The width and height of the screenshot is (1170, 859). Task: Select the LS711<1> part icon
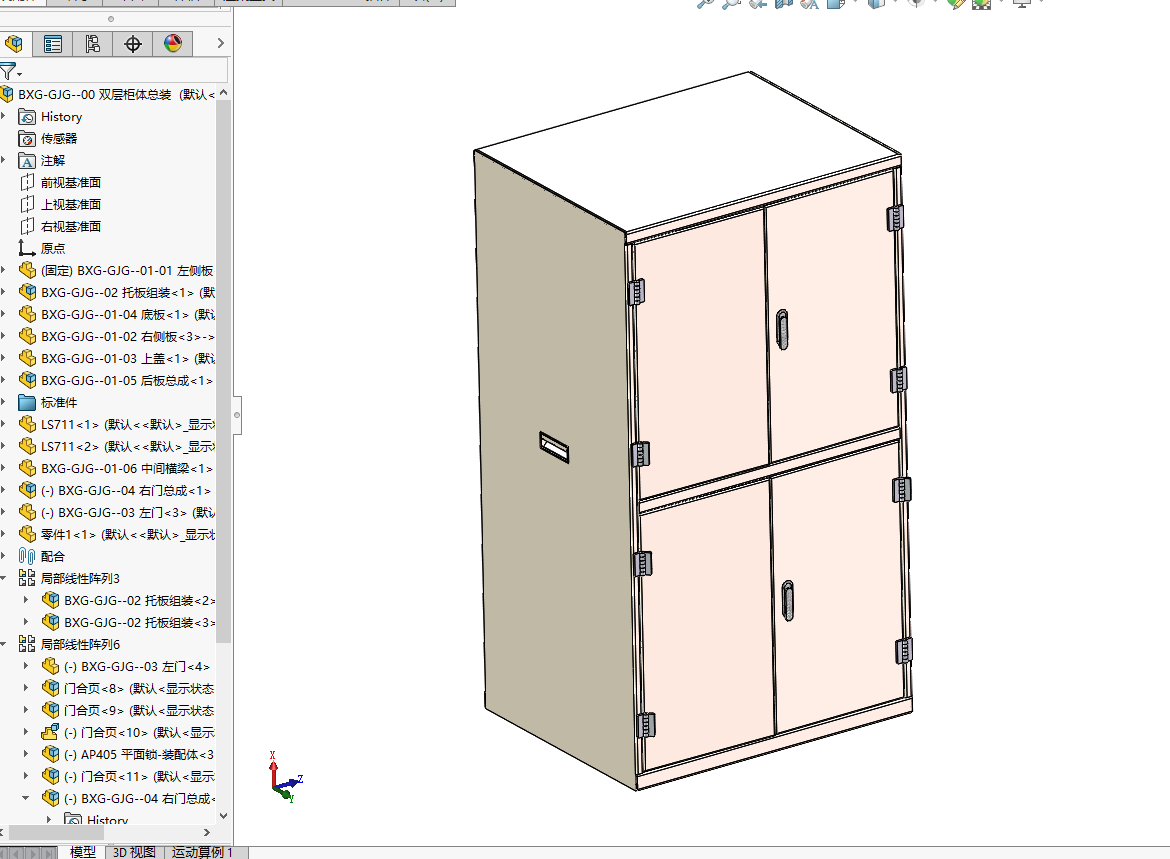tap(27, 424)
